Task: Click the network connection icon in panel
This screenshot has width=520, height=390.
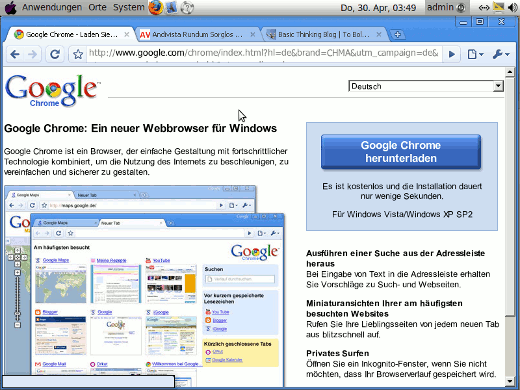Action: tap(483, 7)
